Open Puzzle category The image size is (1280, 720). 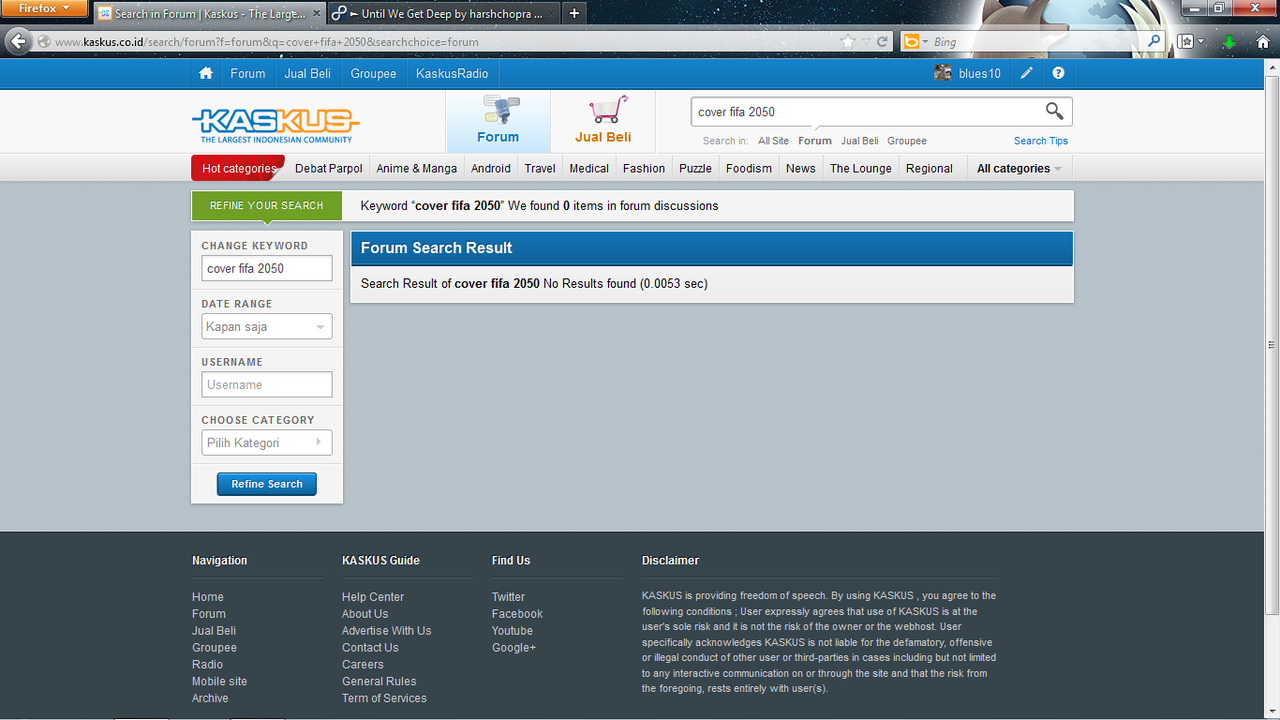tap(695, 168)
